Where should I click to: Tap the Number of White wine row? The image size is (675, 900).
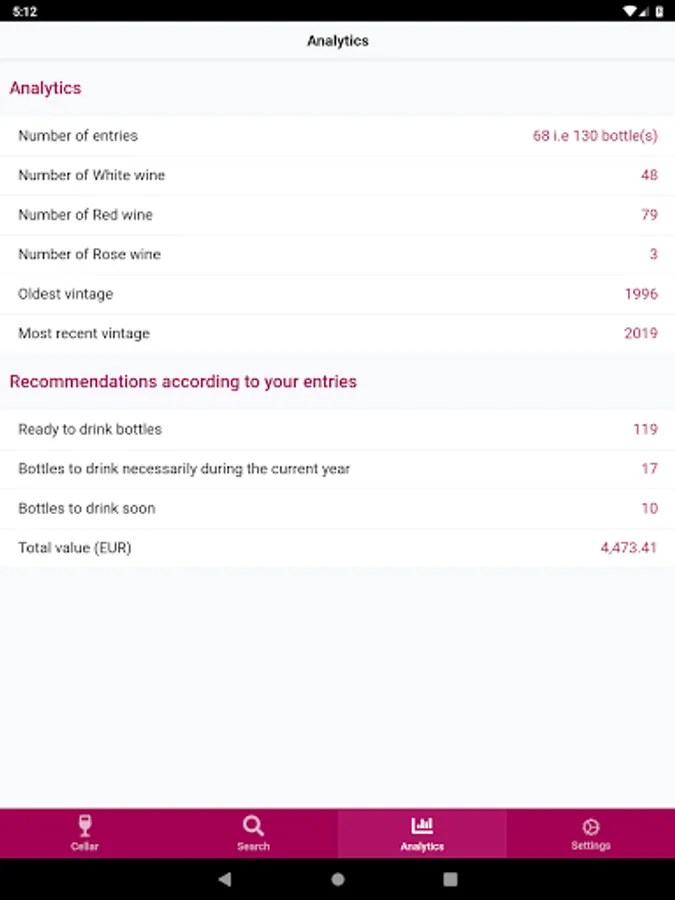tap(337, 175)
